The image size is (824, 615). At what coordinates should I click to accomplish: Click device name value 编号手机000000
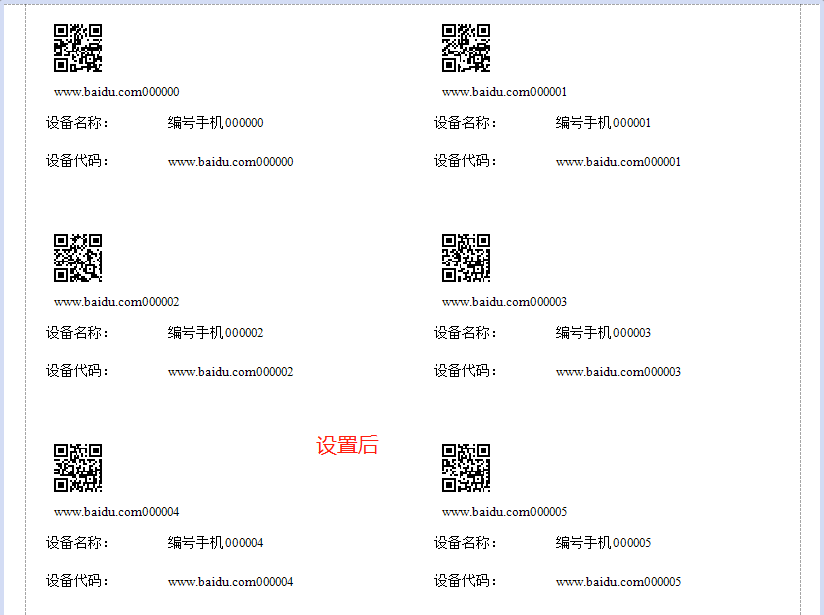click(215, 122)
